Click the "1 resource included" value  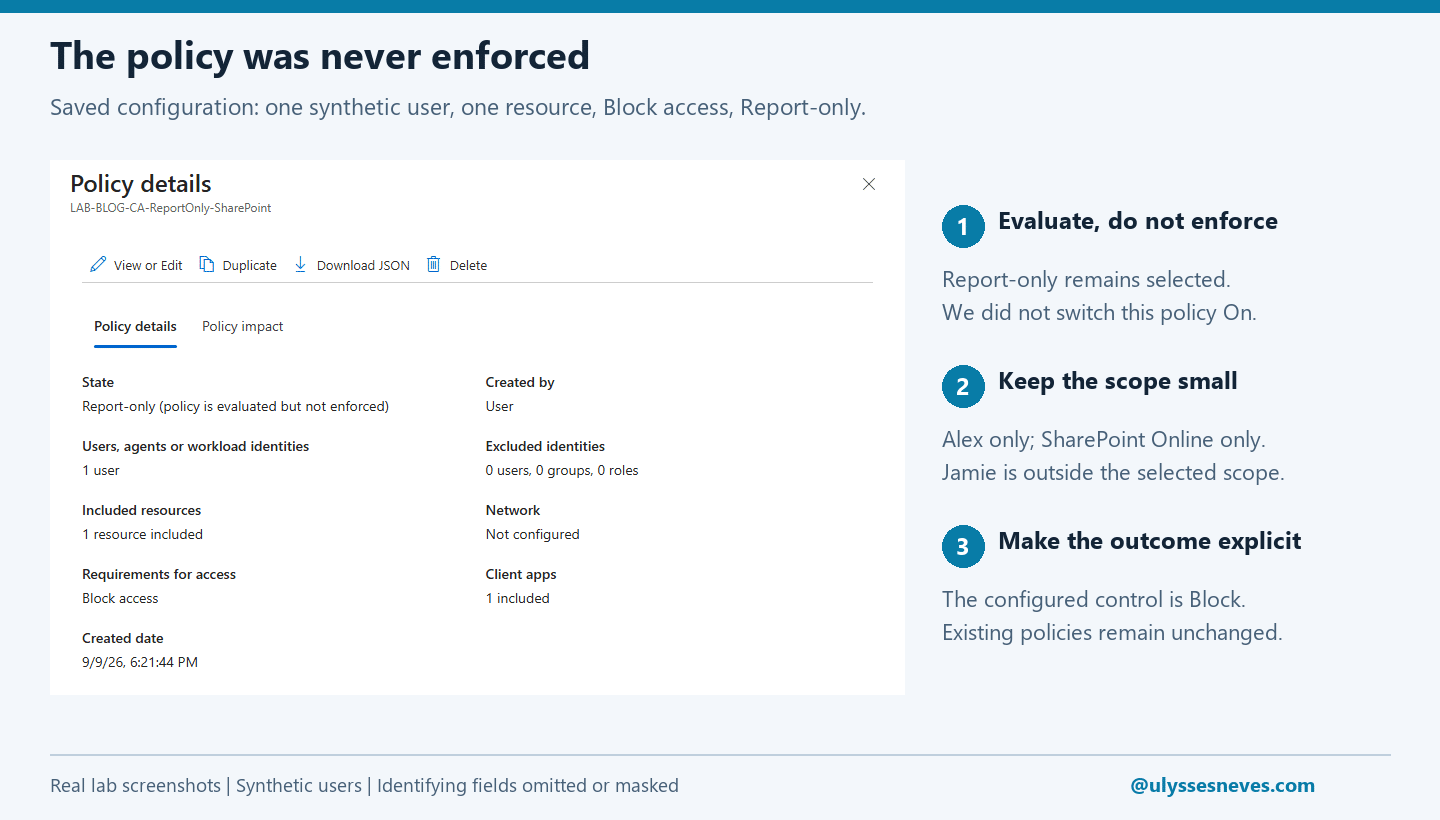[142, 534]
